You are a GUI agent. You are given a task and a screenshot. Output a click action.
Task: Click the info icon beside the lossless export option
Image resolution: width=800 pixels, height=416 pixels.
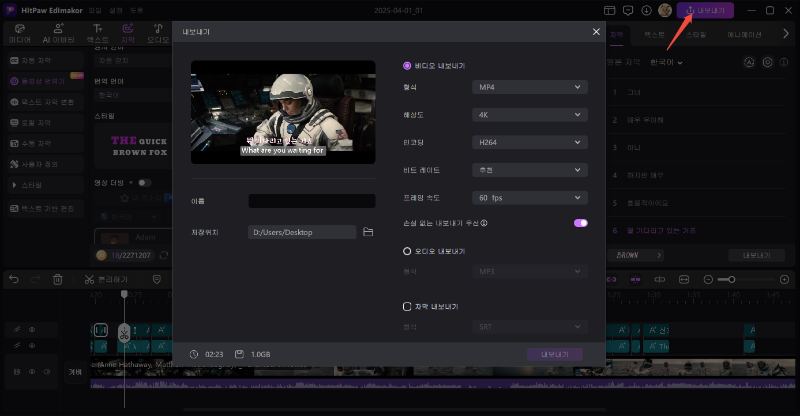point(484,223)
